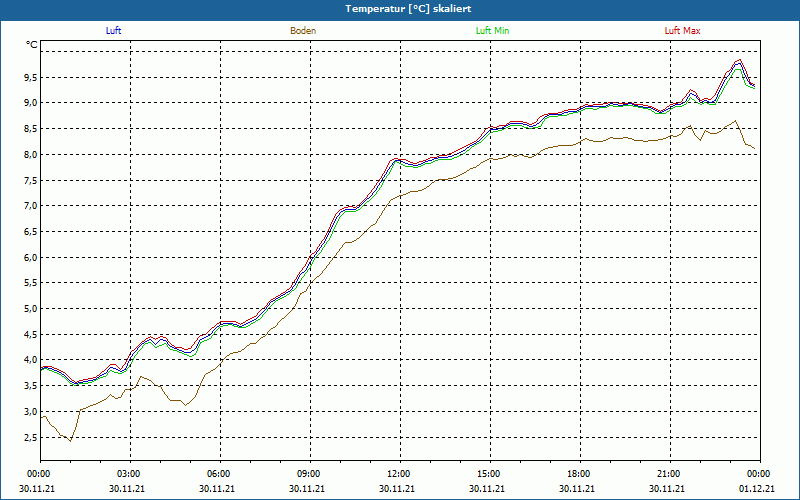Click the 2,5 y-axis value
Screen dimensions: 800x500
coord(31,437)
